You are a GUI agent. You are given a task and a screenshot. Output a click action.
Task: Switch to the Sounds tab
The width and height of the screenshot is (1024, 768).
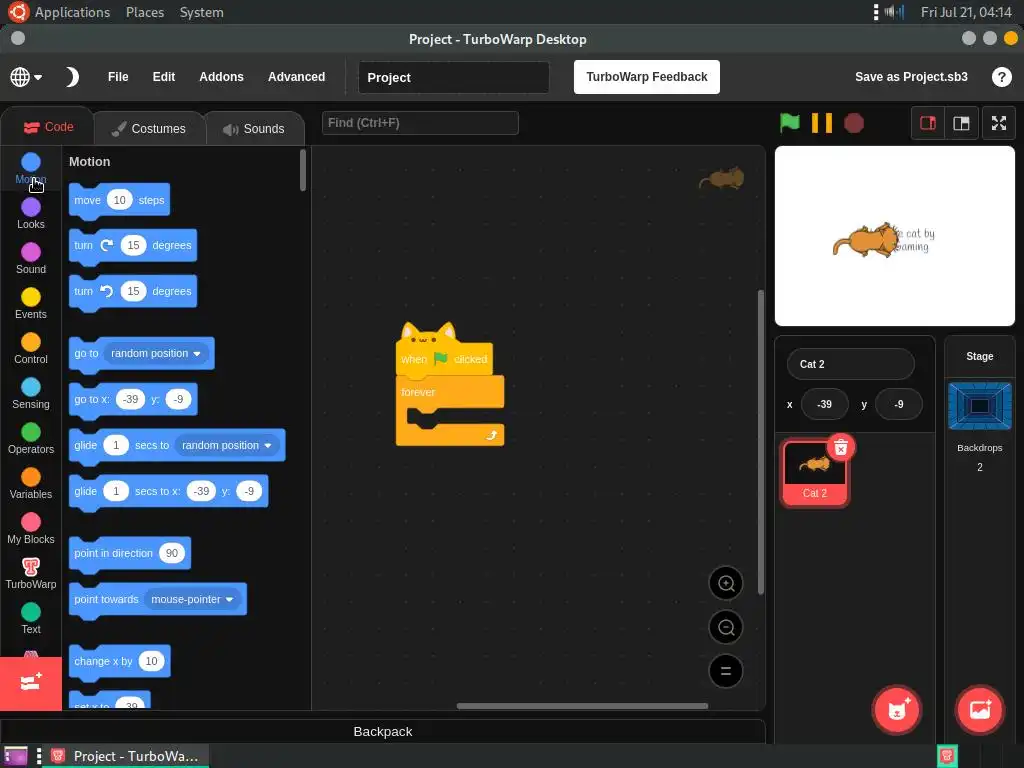pyautogui.click(x=255, y=129)
